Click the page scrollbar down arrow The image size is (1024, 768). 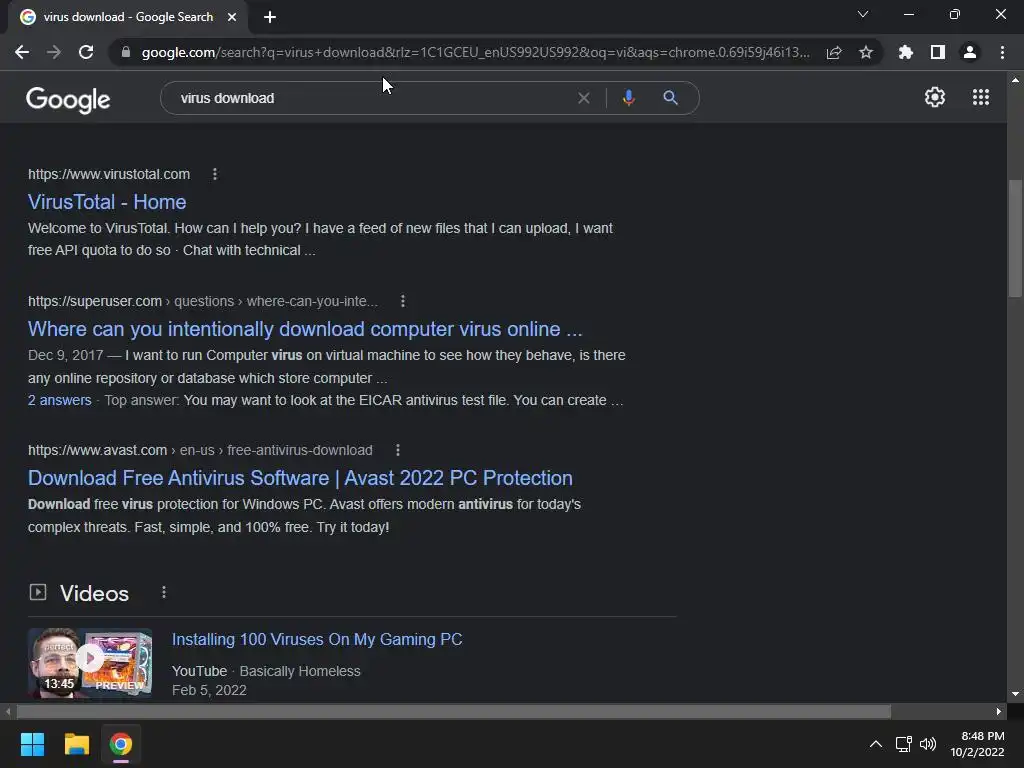1015,694
